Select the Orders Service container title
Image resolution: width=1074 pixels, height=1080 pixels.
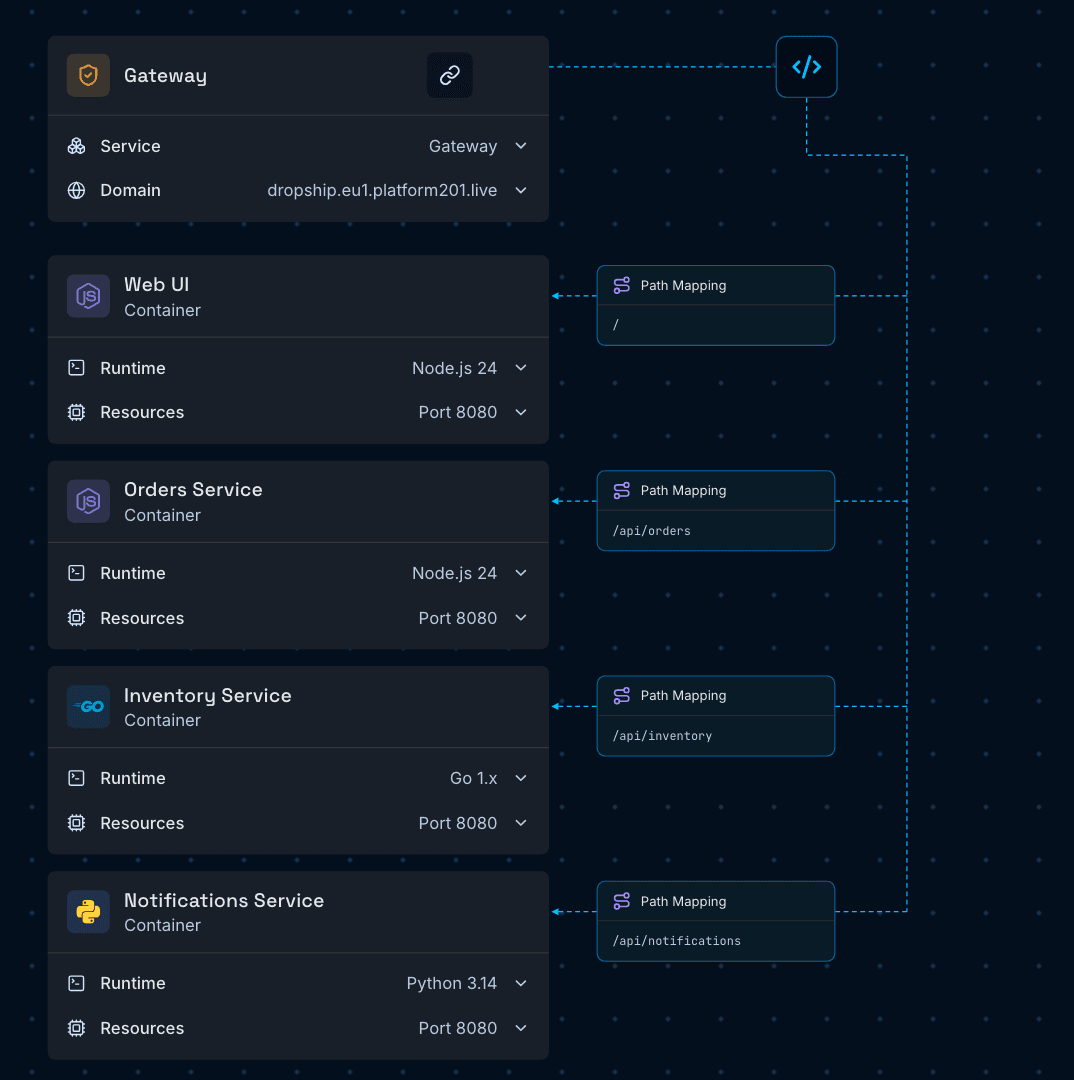[x=193, y=490]
